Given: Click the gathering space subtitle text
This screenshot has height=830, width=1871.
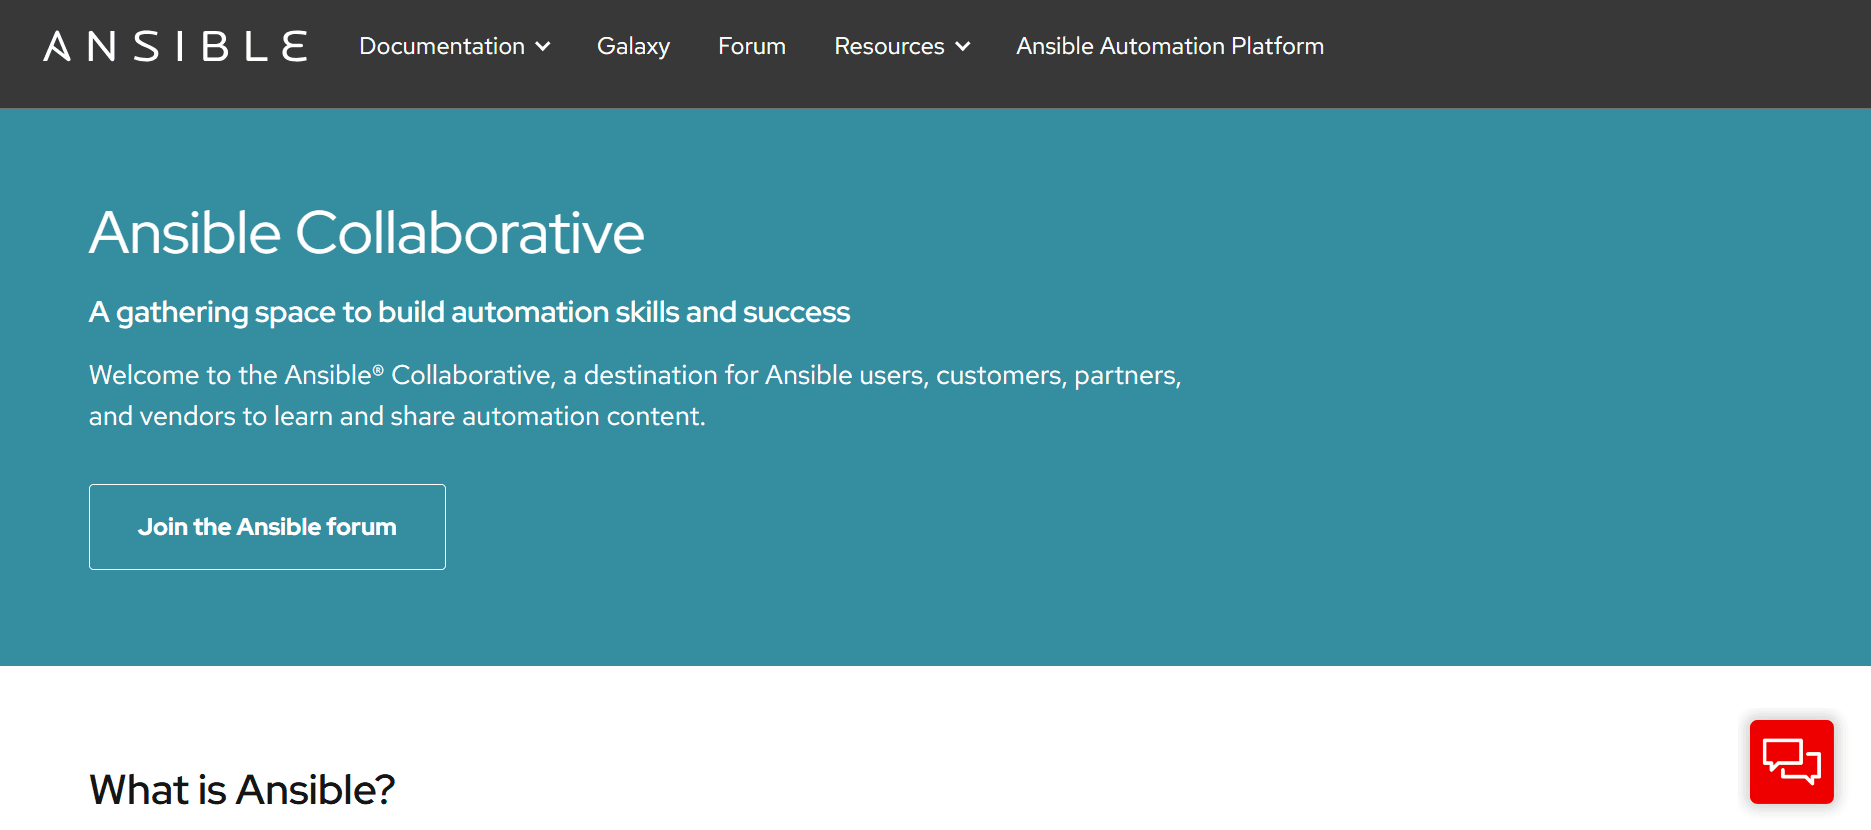Looking at the screenshot, I should click(469, 312).
